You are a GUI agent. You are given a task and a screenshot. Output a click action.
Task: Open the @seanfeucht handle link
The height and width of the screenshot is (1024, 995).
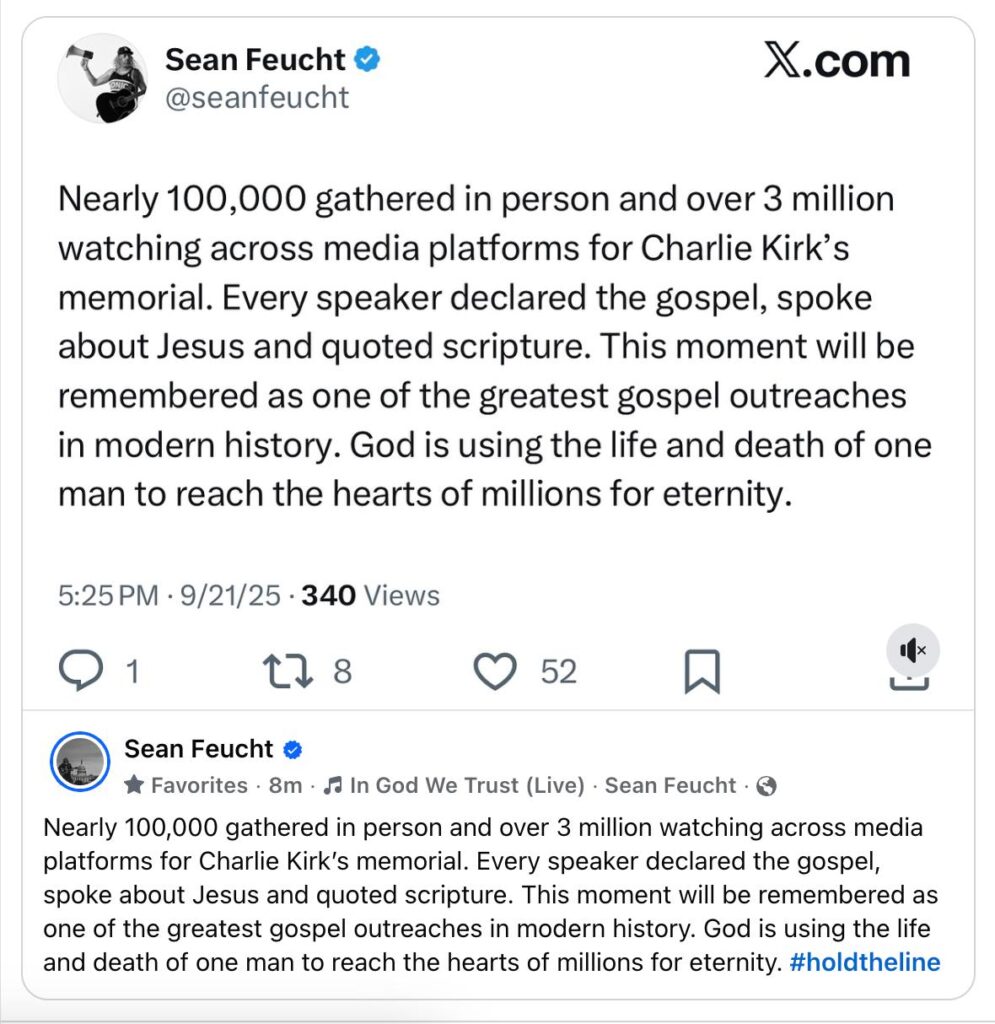(x=257, y=97)
